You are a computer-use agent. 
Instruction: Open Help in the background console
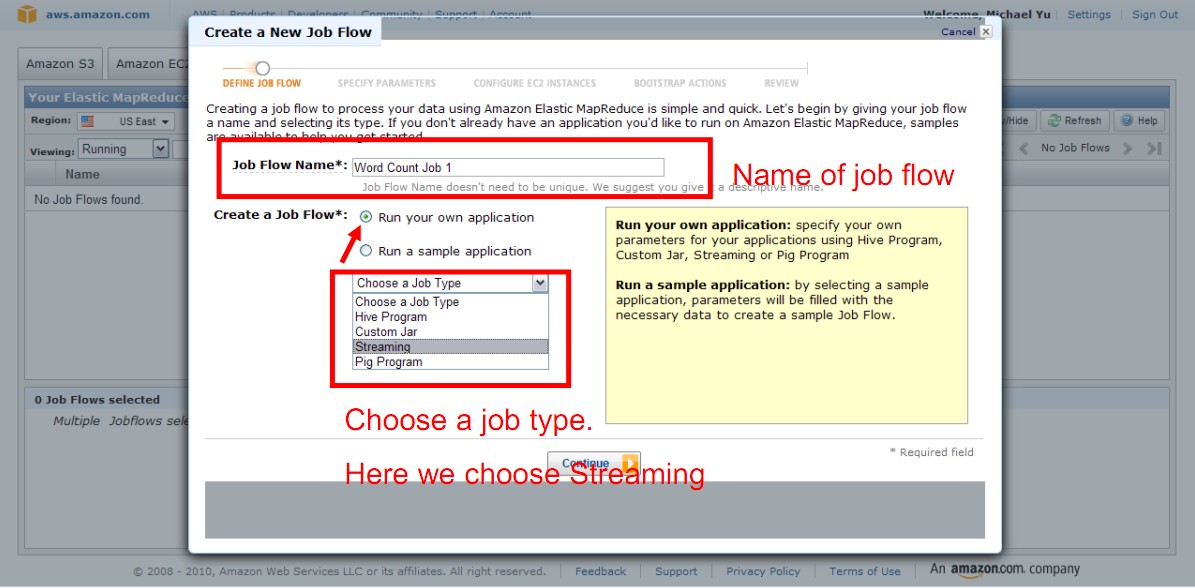point(1139,120)
